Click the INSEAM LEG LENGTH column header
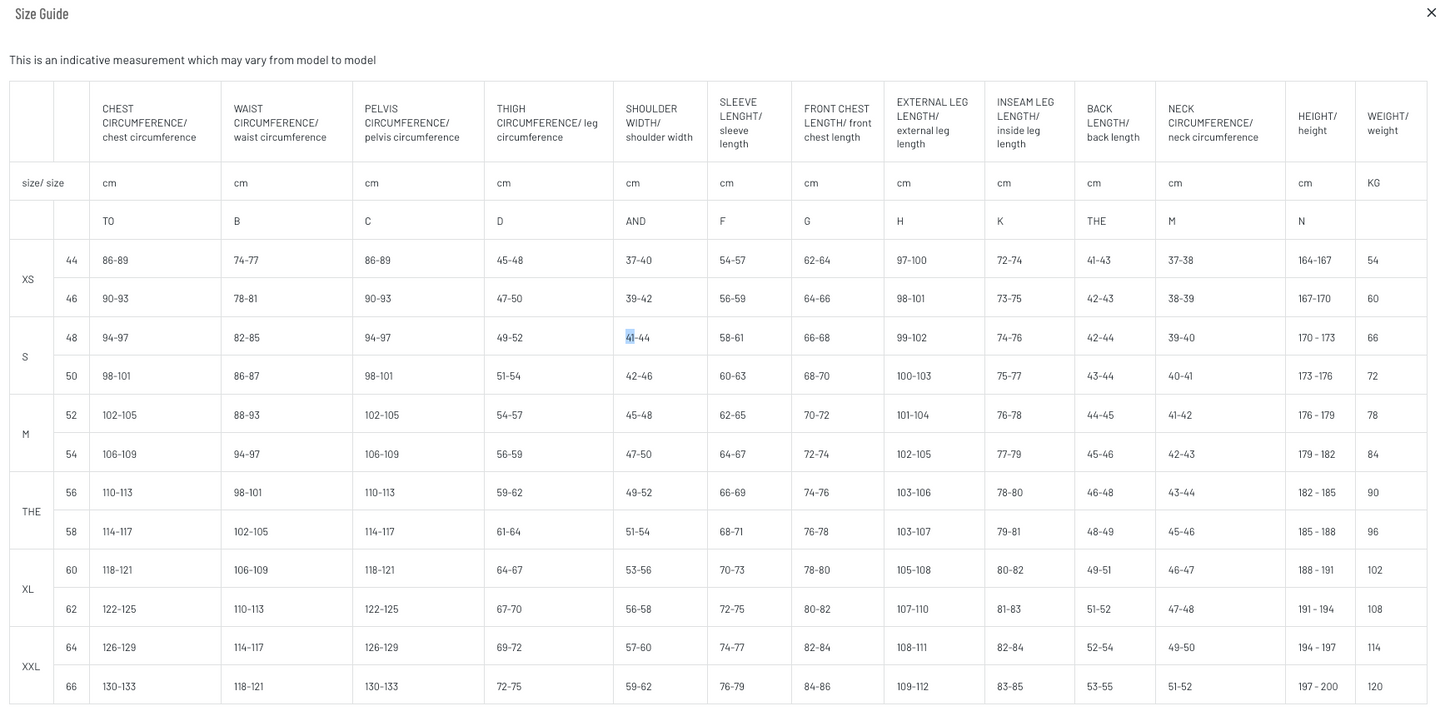Image resolution: width=1445 pixels, height=716 pixels. (1025, 123)
